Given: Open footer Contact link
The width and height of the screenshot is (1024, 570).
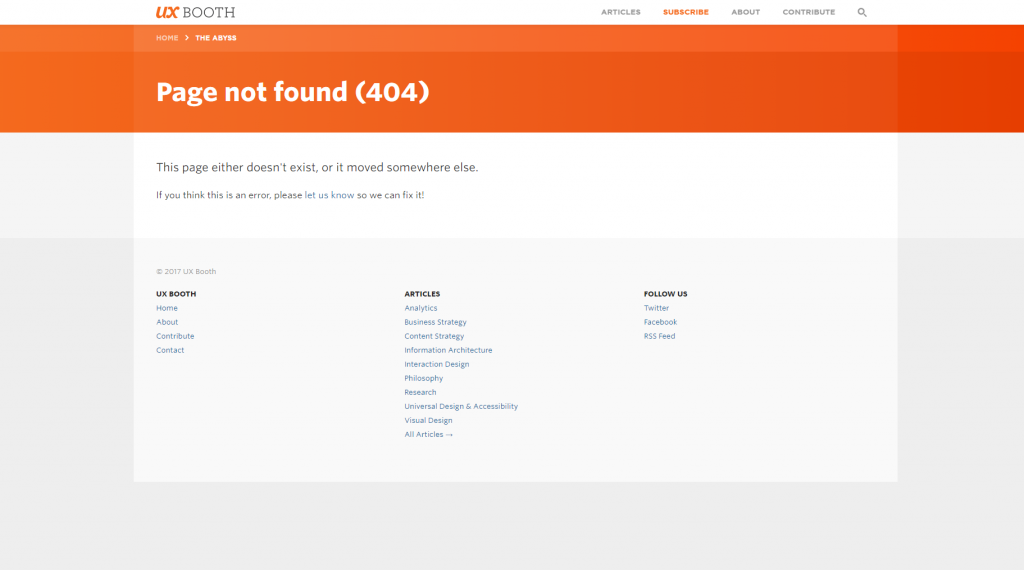Looking at the screenshot, I should click(x=170, y=350).
